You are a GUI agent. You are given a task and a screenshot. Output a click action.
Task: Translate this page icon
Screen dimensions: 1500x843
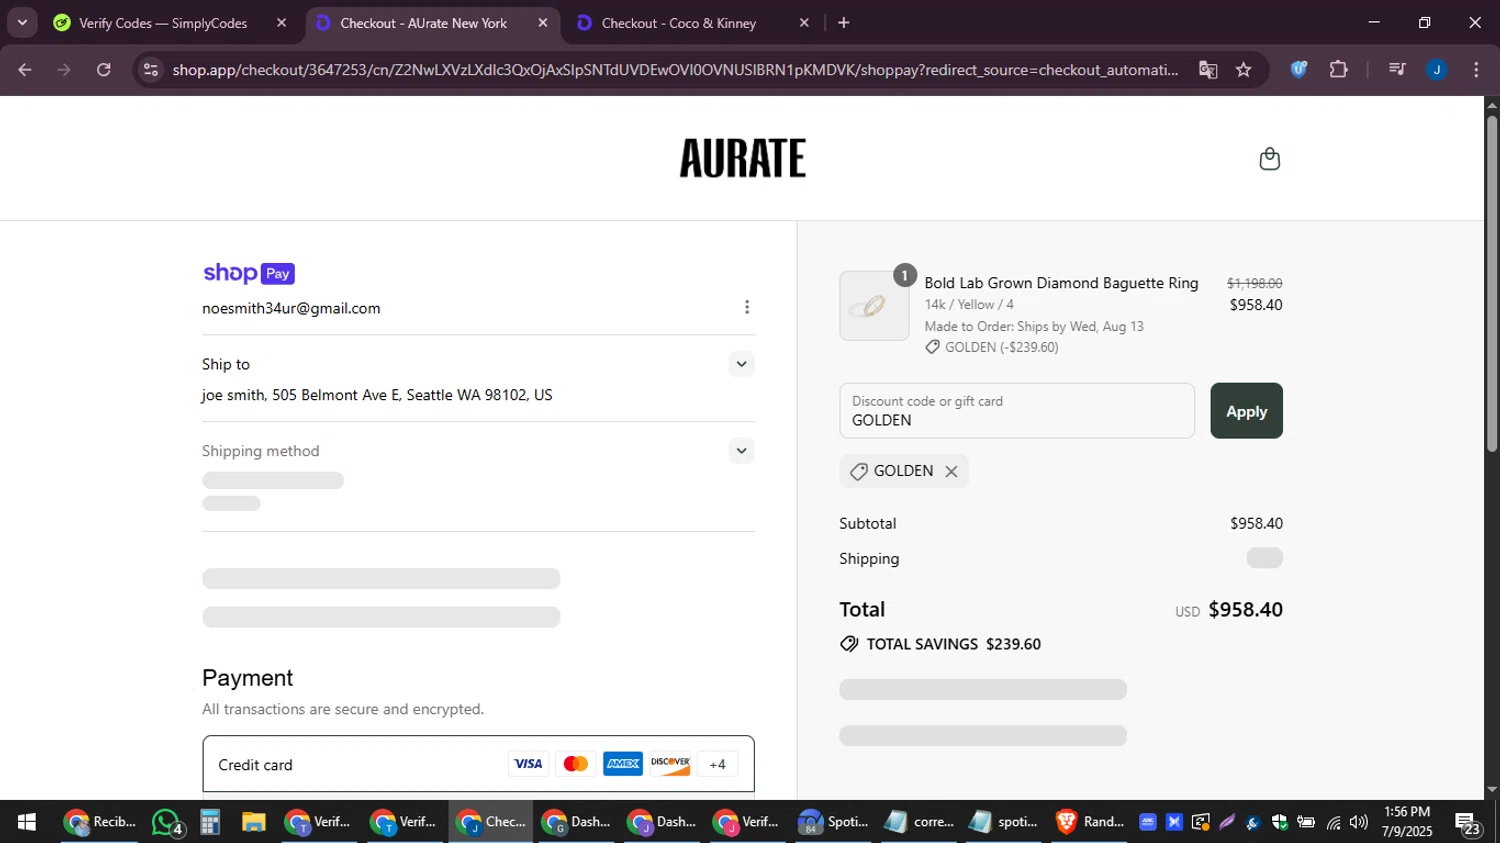click(1208, 70)
